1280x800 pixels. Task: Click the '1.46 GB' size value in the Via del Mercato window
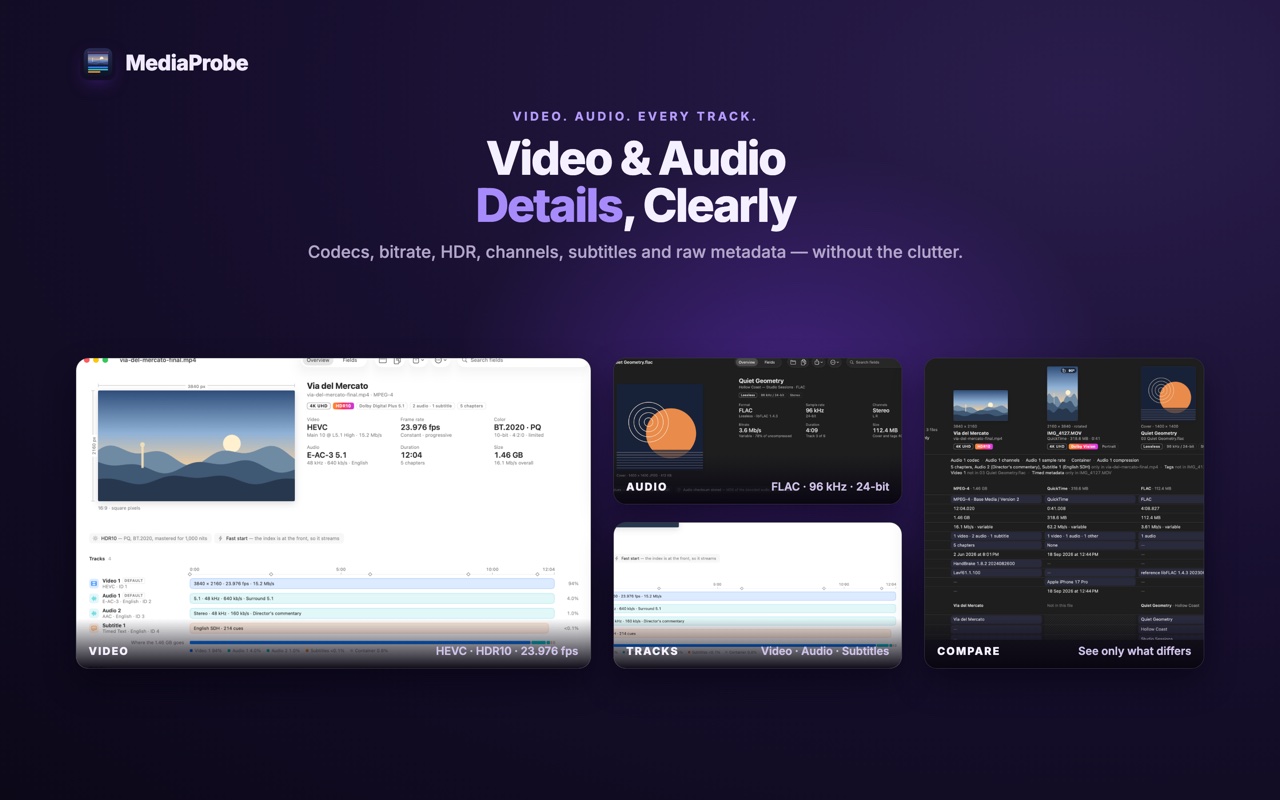[x=509, y=455]
